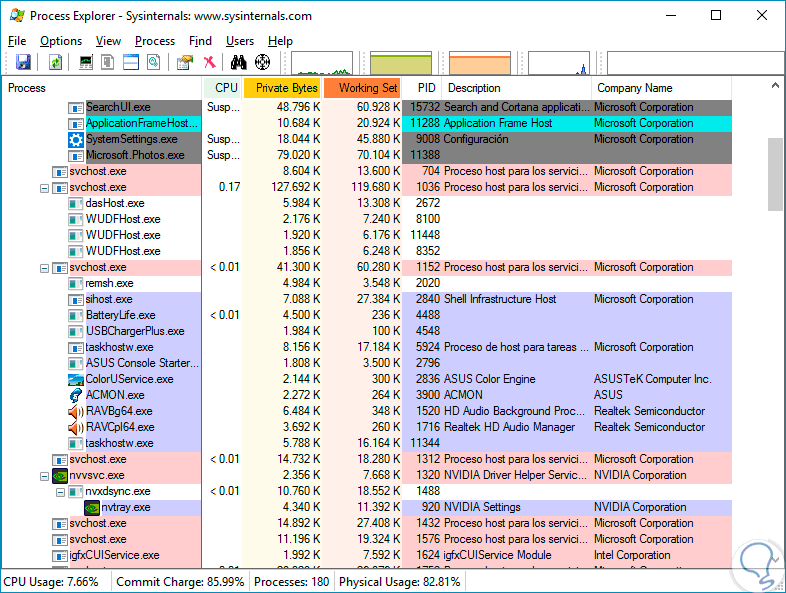Collapse the nvvsvc.exe process tree

tap(45, 475)
